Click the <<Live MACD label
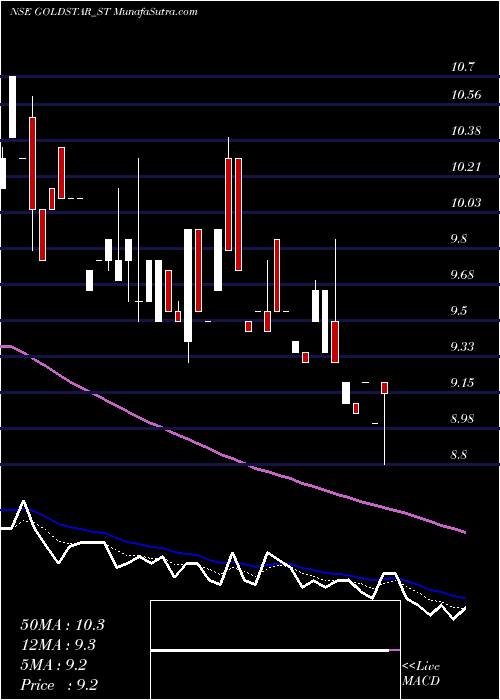500x700 pixels. click(x=421, y=673)
